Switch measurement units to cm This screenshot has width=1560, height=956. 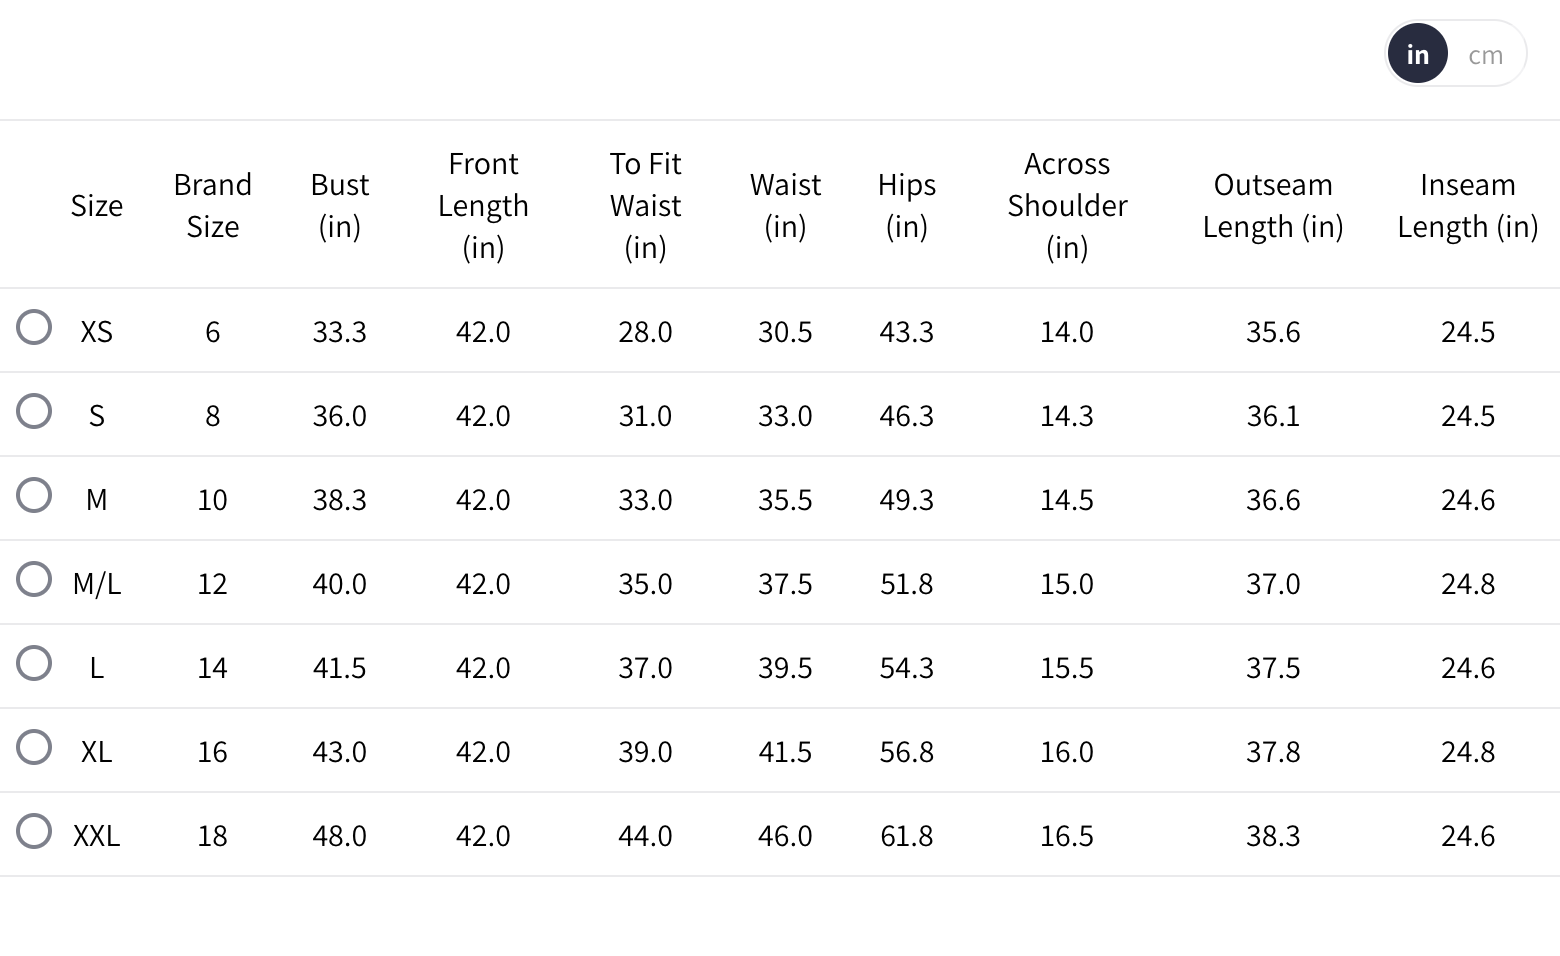point(1485,55)
